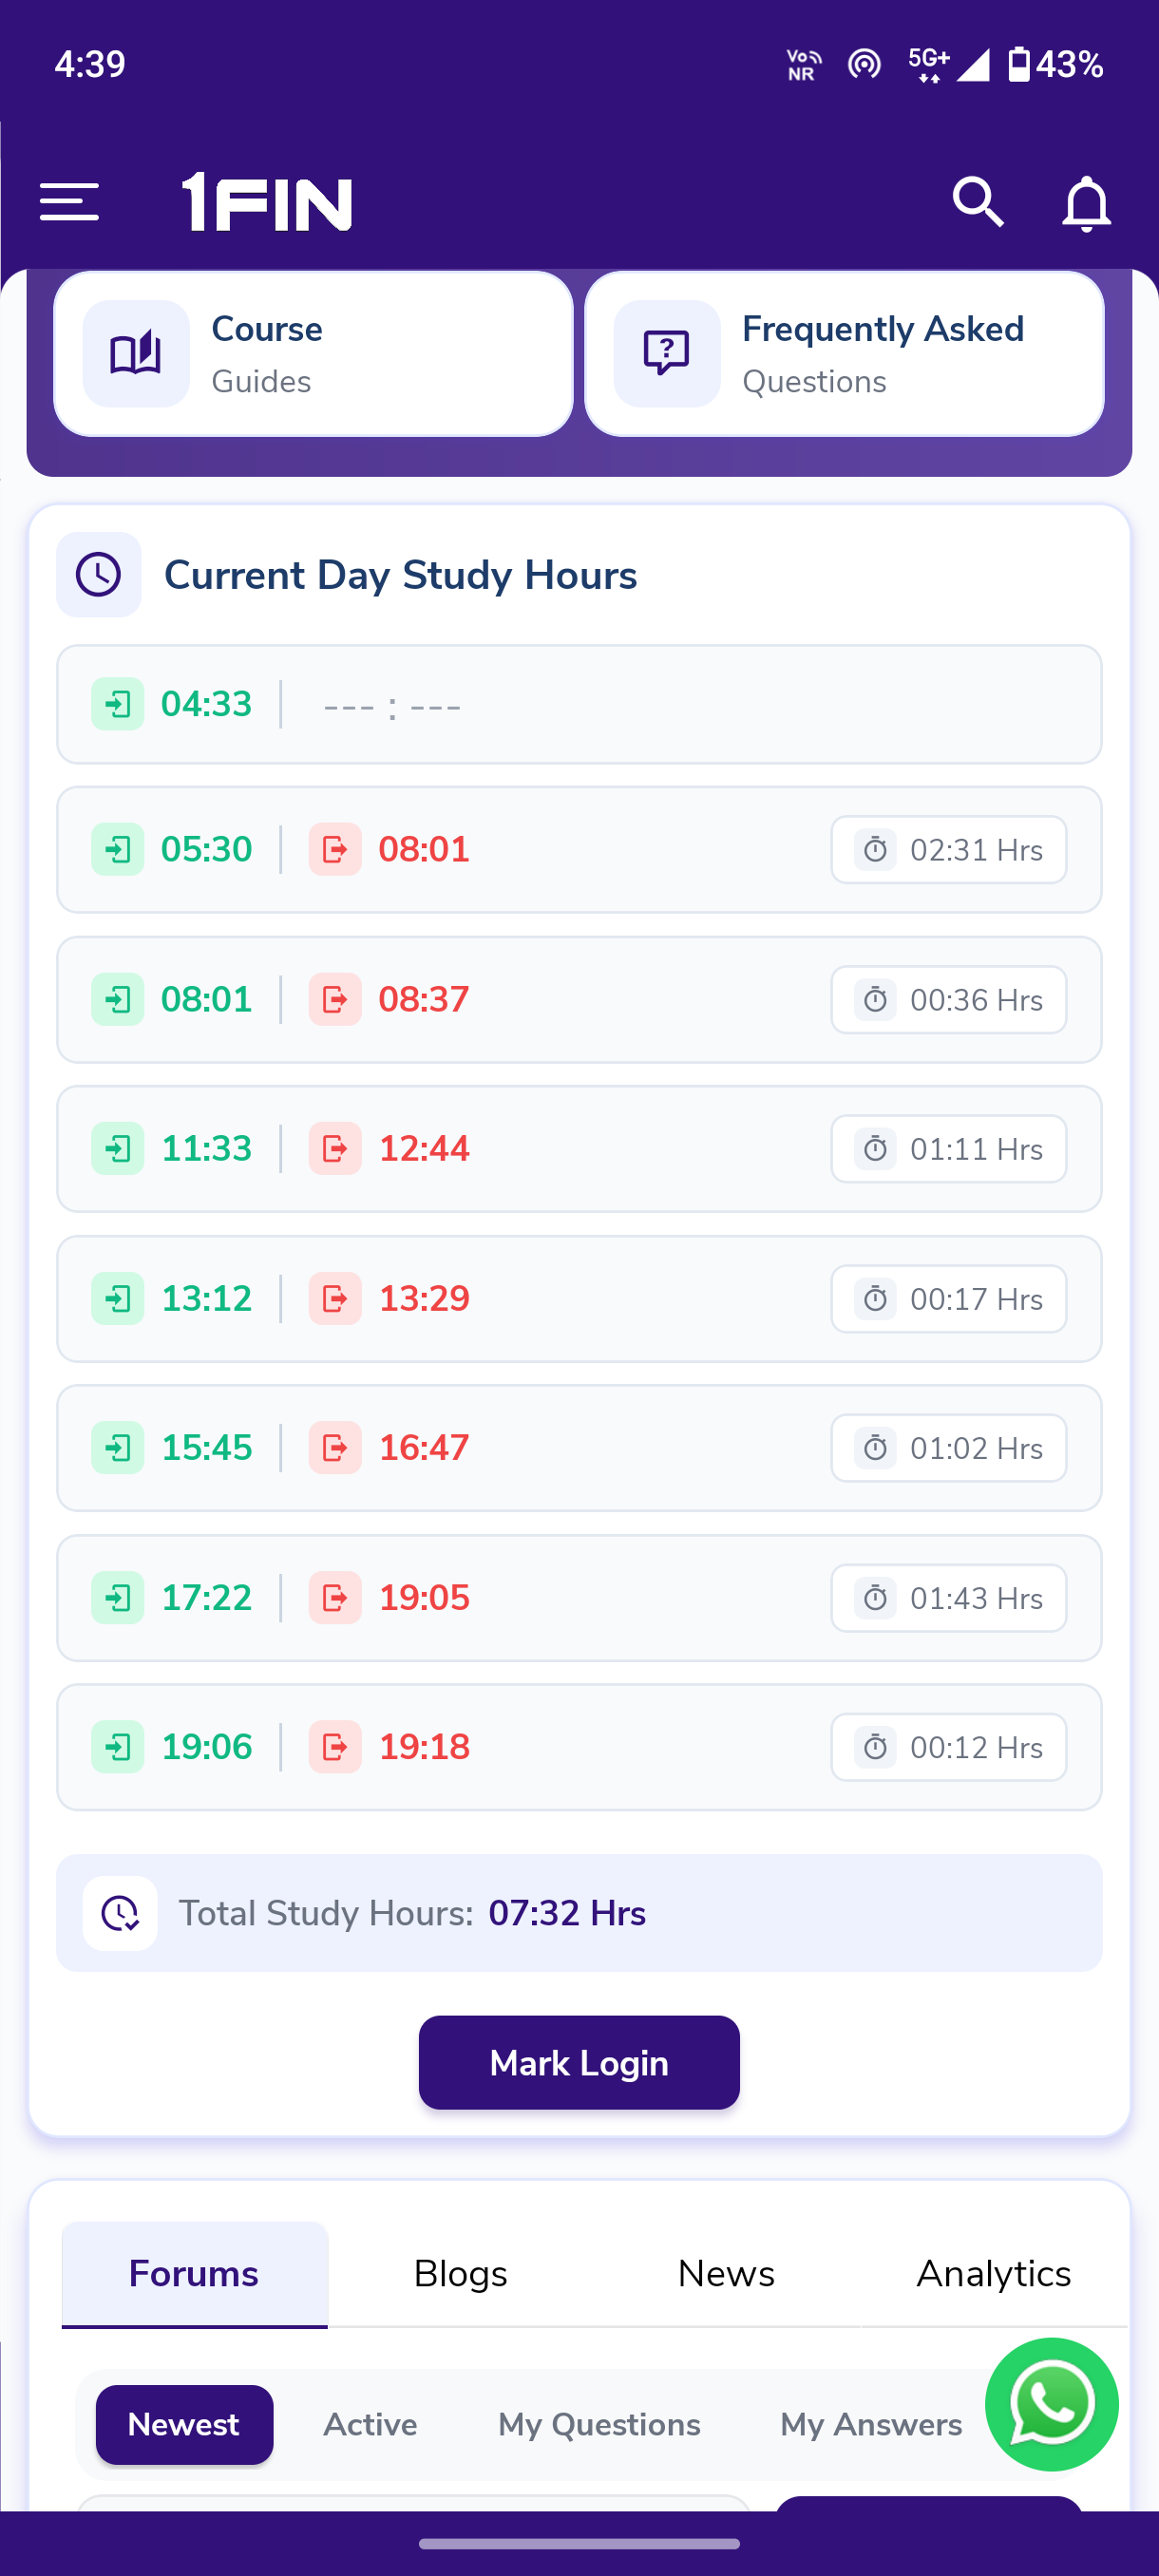Tap the search magnifier icon

point(977,202)
